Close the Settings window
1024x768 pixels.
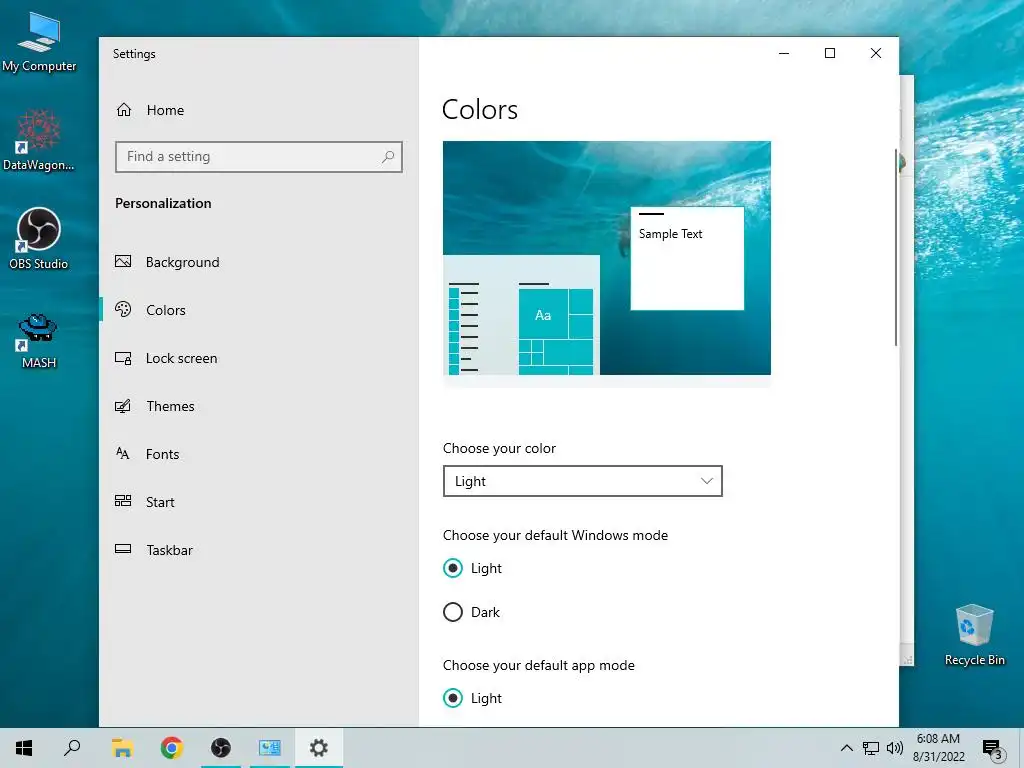876,53
